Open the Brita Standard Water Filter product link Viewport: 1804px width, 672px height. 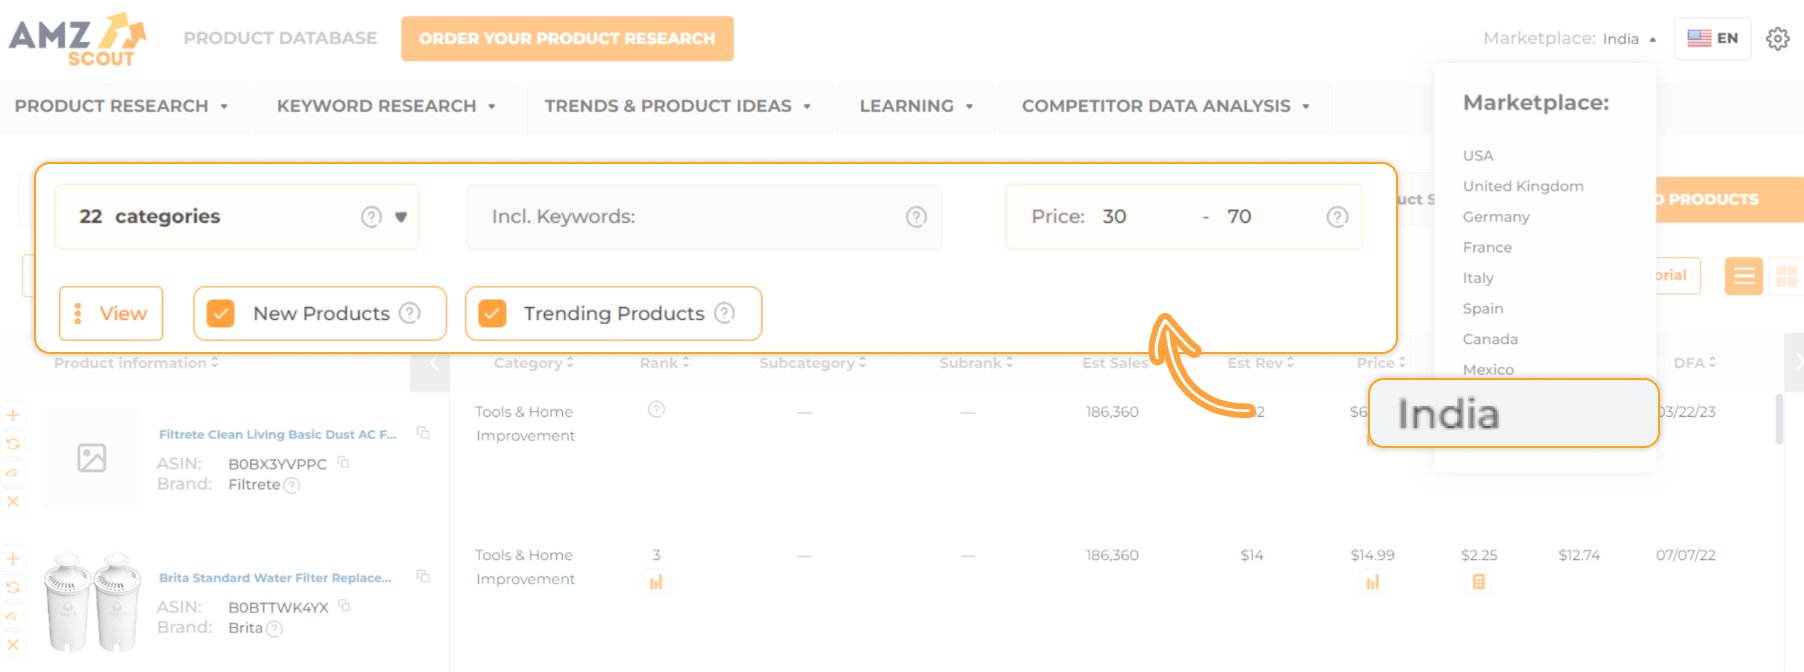(x=275, y=577)
